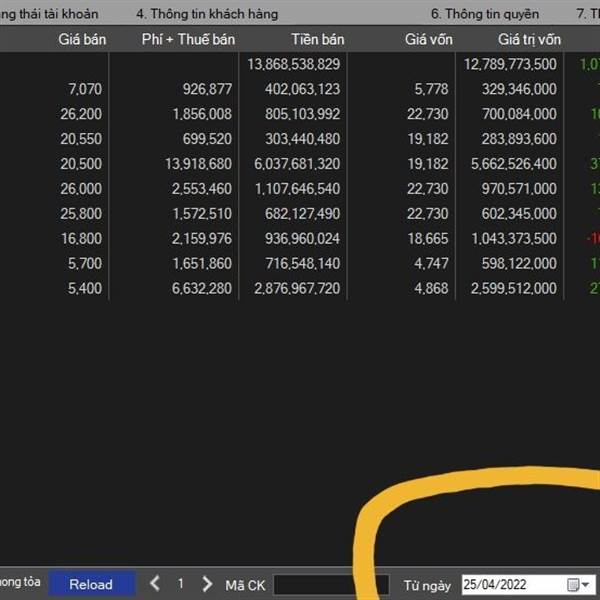This screenshot has height=600, width=600.
Task: Sort by Giá vốn column header
Action: (429, 39)
